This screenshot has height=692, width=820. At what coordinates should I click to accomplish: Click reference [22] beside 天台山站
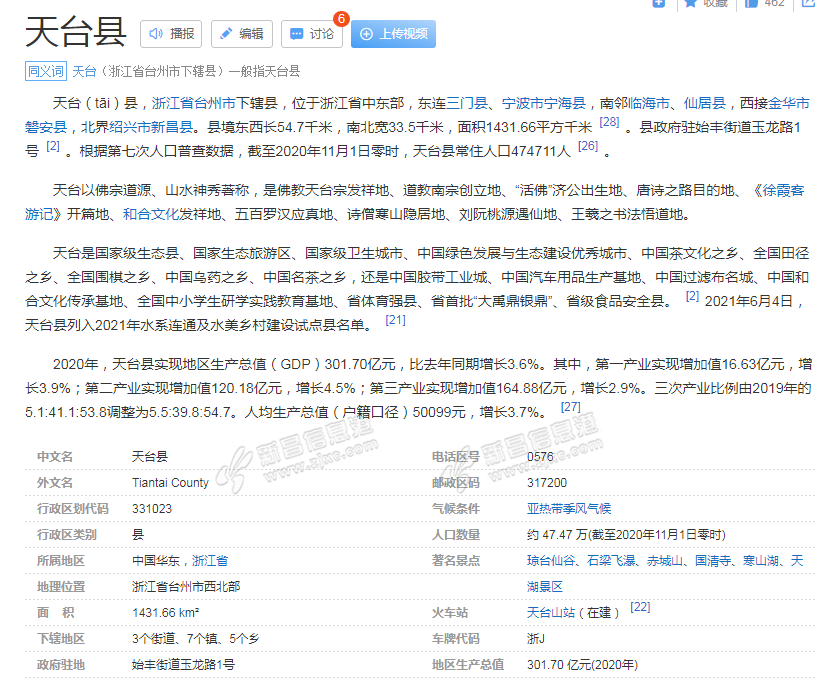tap(640, 607)
